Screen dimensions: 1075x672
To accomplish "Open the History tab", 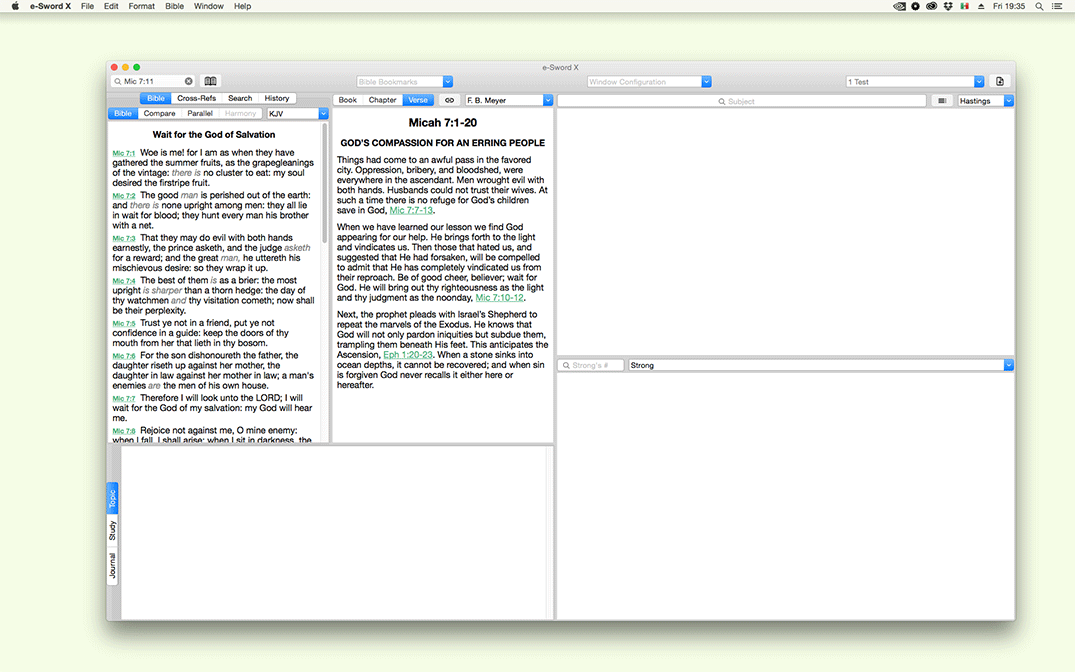I will [x=277, y=99].
